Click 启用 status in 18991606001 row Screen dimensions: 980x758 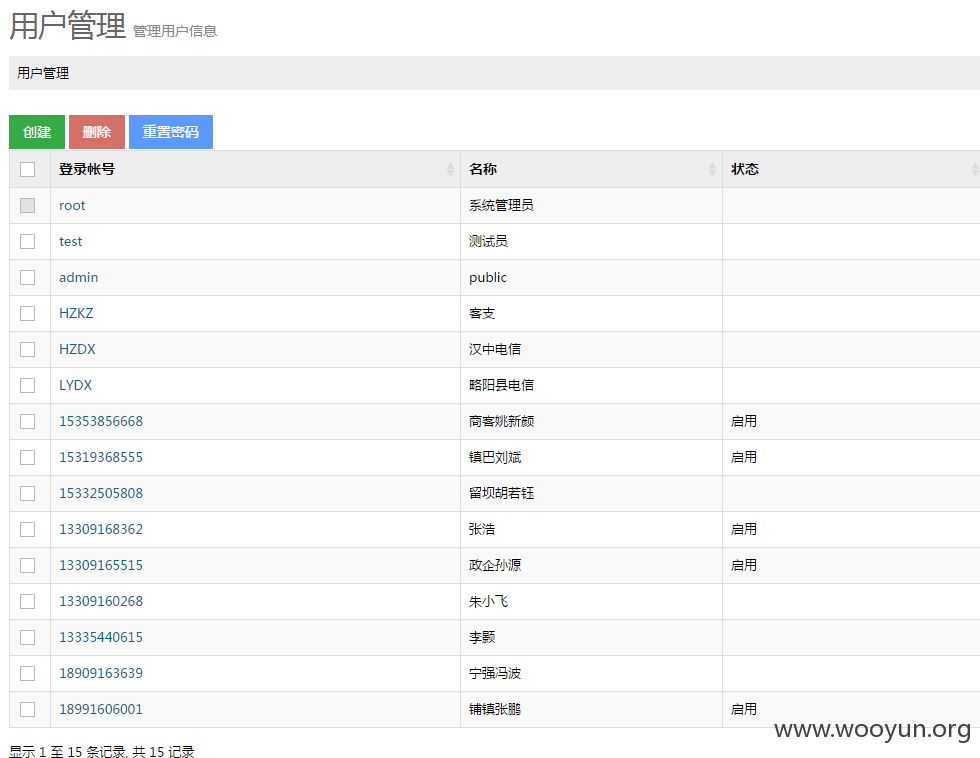coord(744,709)
